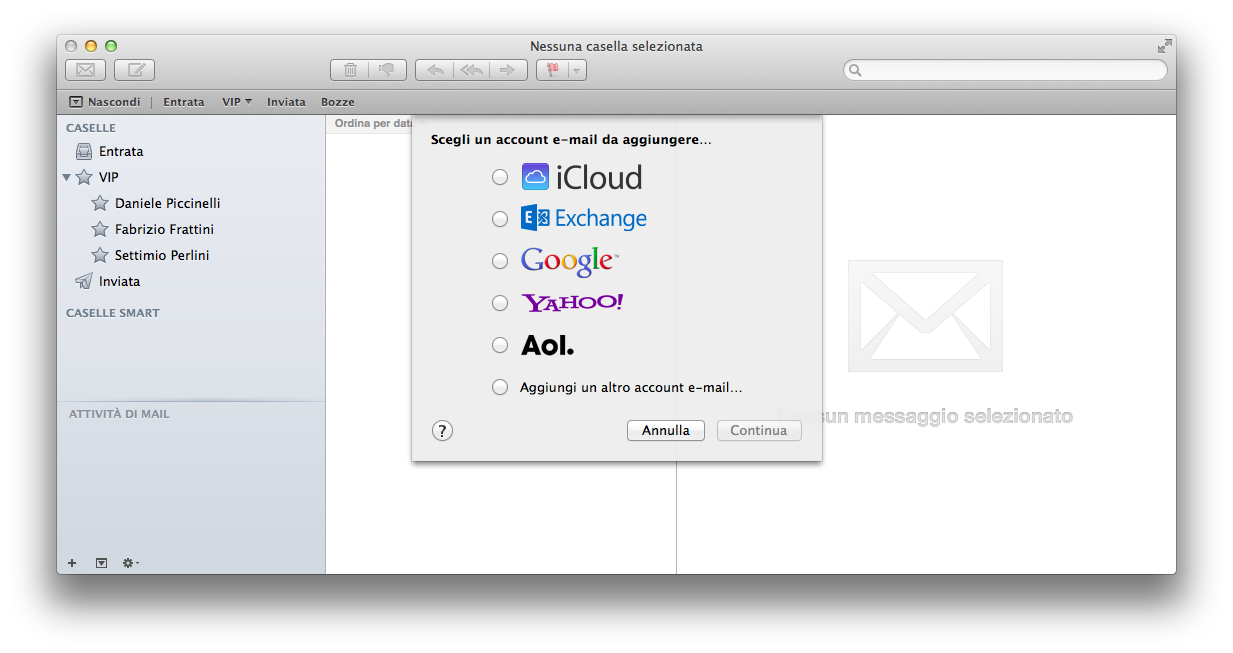Hide mailbox list with Nascondi button
The width and height of the screenshot is (1233, 653).
click(104, 102)
